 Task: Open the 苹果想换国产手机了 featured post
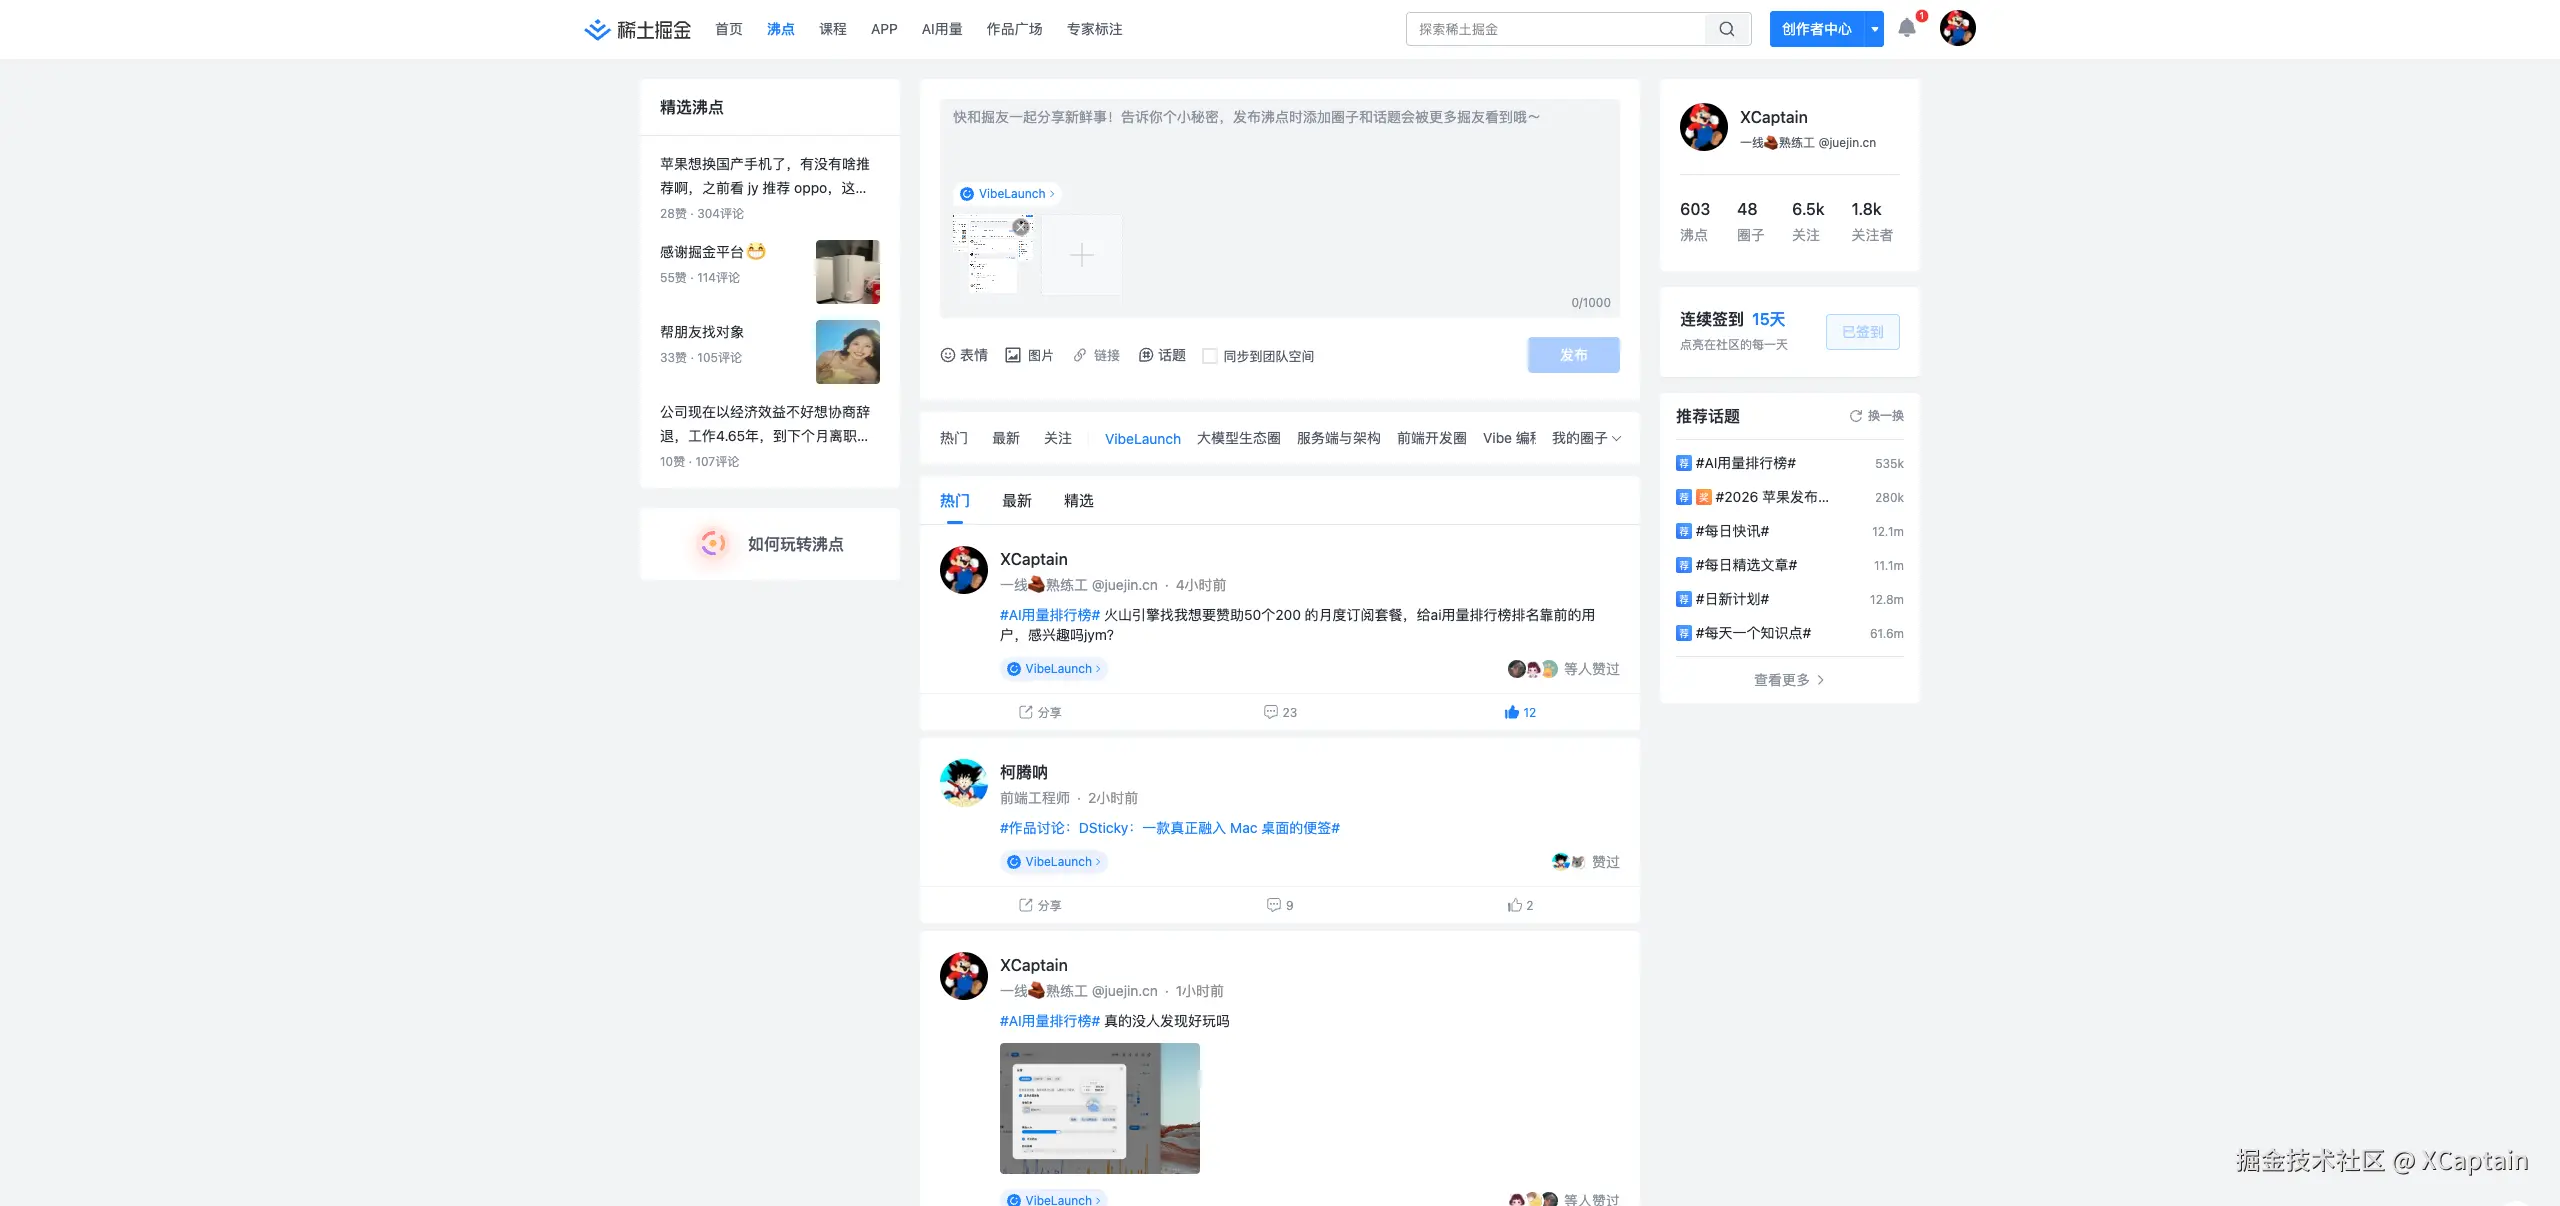[x=770, y=188]
